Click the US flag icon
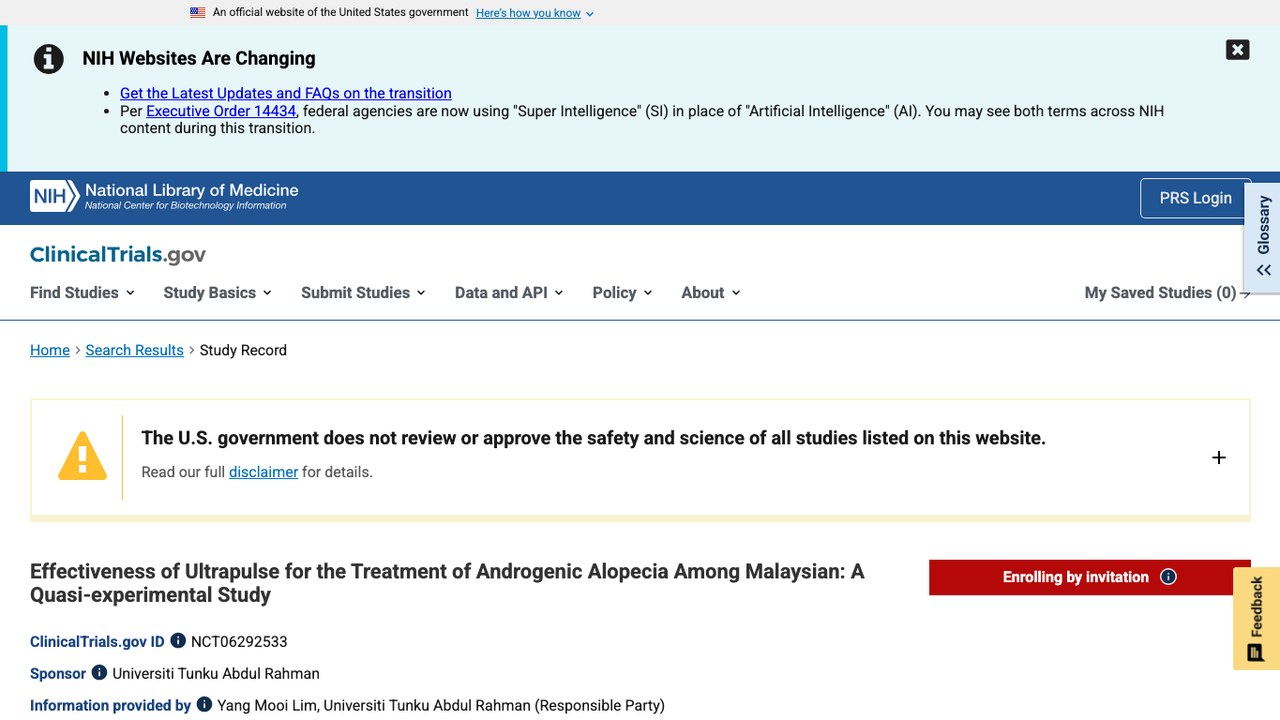This screenshot has height=720, width=1280. click(198, 13)
